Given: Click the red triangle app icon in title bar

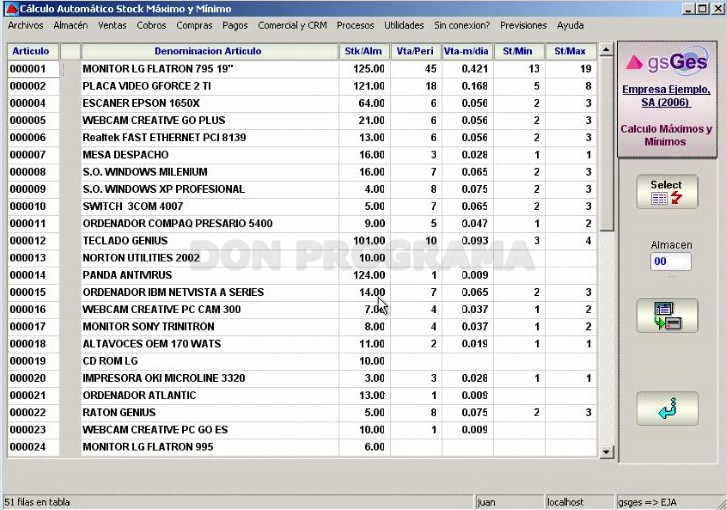Looking at the screenshot, I should click(x=10, y=8).
